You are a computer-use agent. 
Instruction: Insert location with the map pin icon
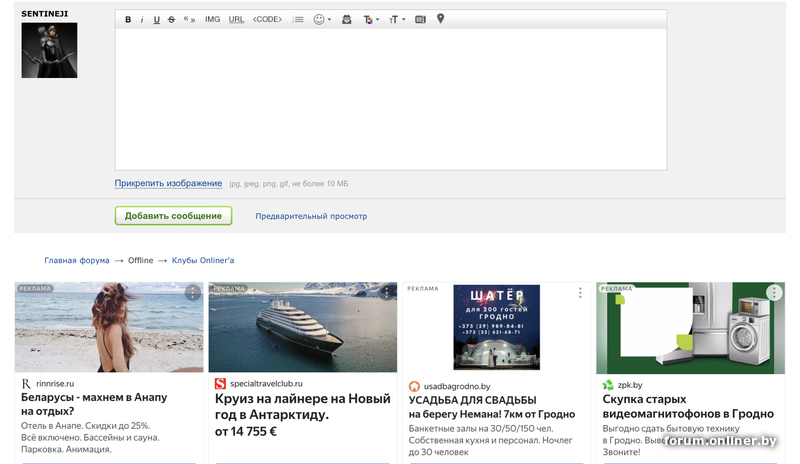click(x=441, y=19)
